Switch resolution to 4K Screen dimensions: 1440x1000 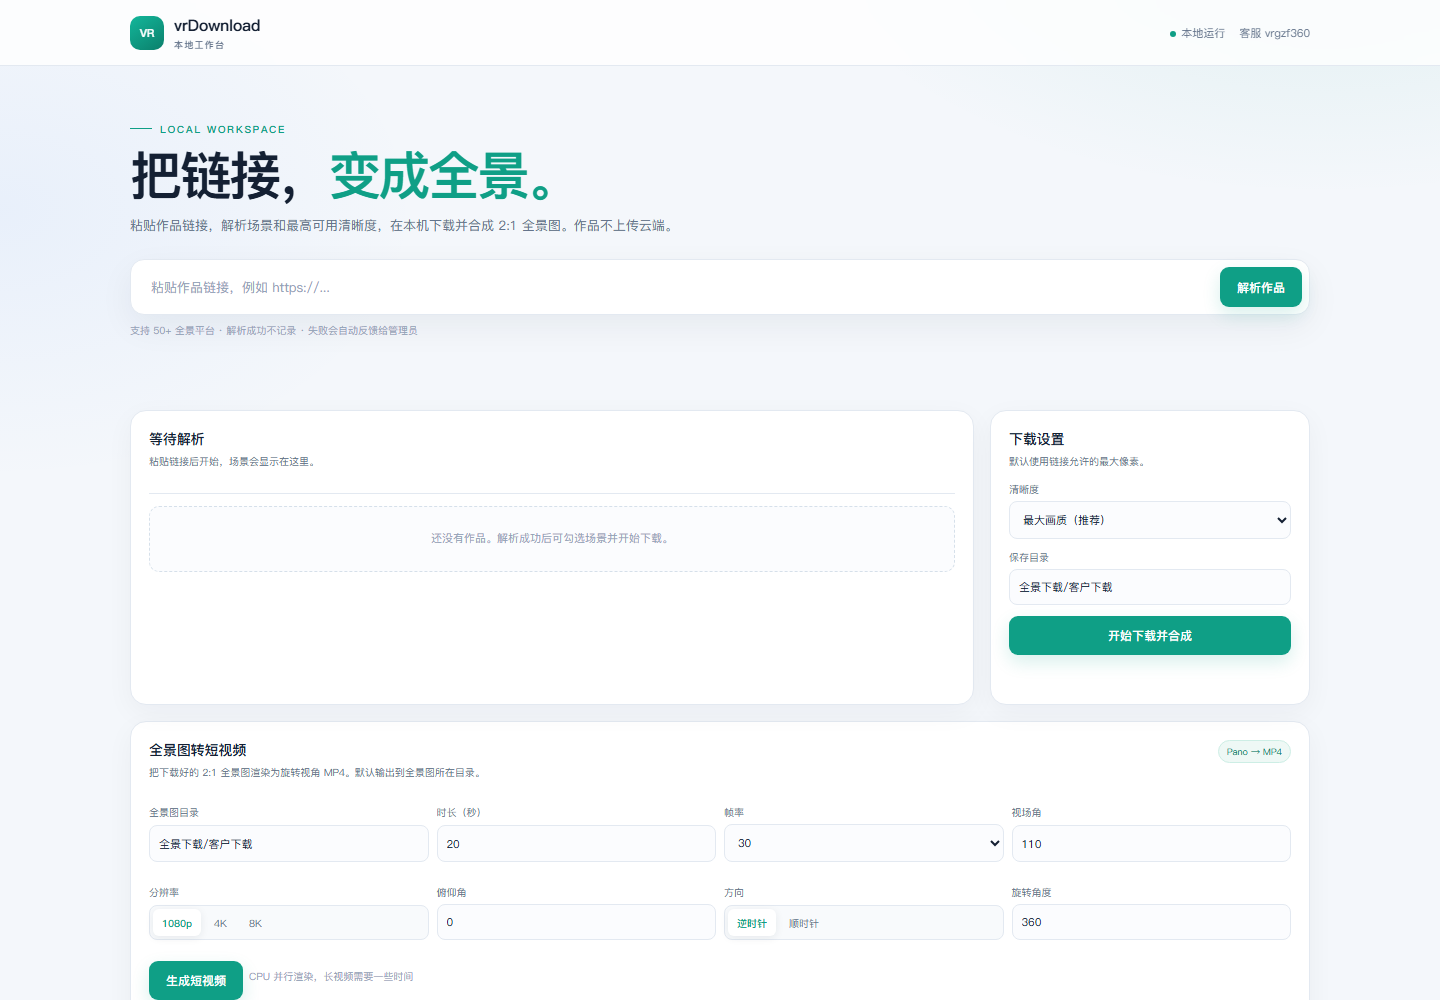tap(220, 923)
